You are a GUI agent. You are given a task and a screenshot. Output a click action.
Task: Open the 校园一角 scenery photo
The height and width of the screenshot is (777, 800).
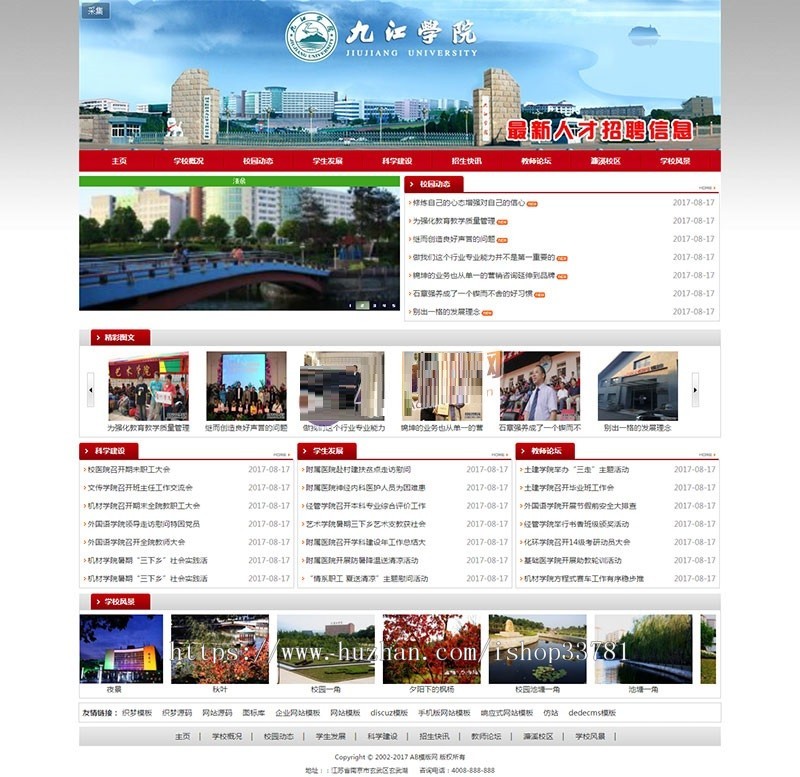[326, 649]
